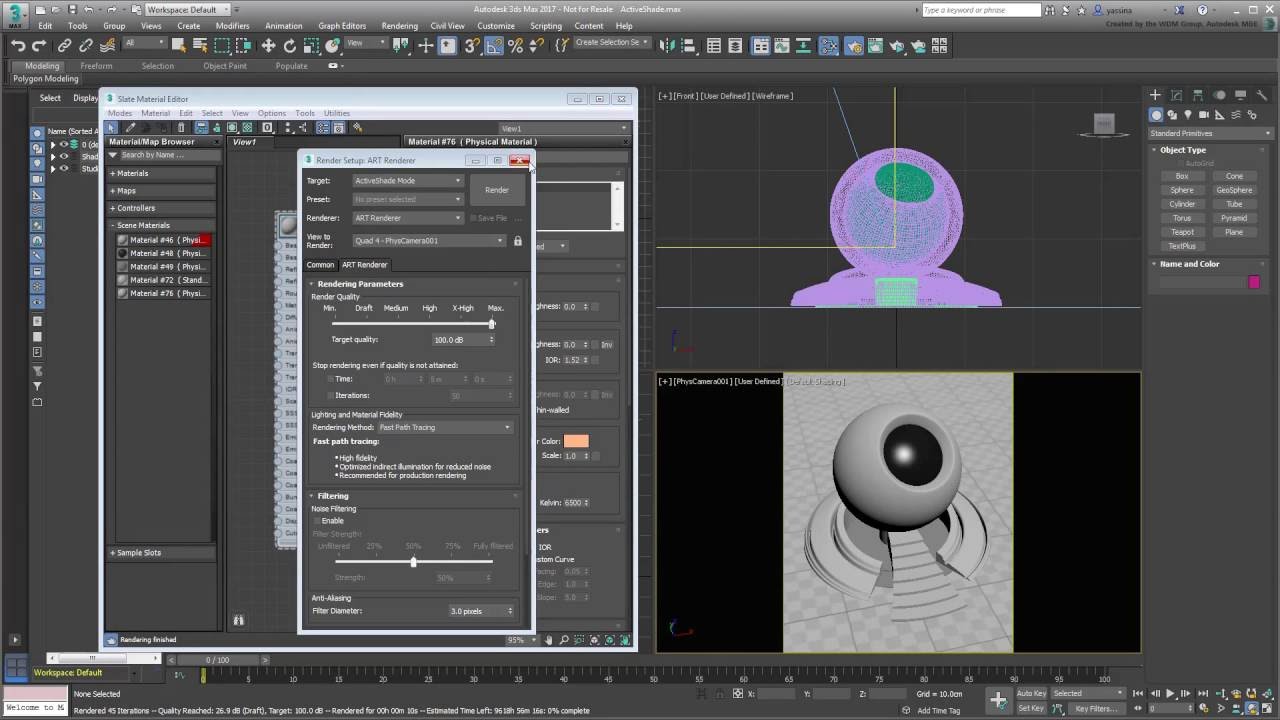Expand the Maps group in Material/Map Browser
This screenshot has height=720, width=1280.
tap(162, 191)
